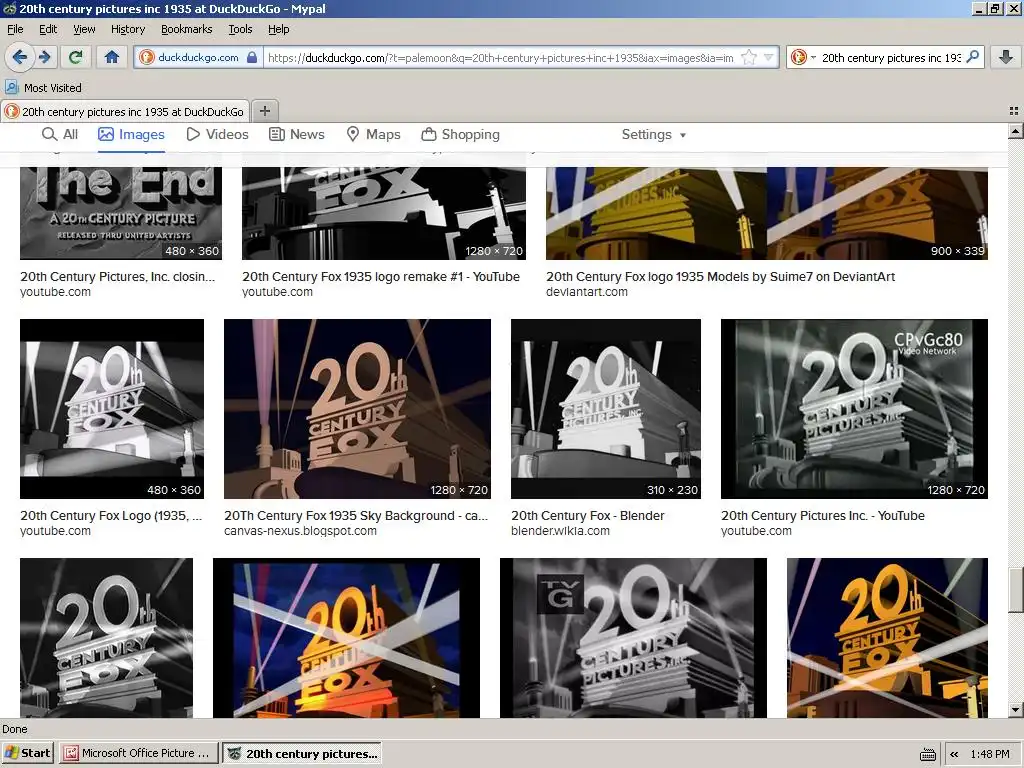Open the 20th Century Fox - Blender thumbnail

606,409
